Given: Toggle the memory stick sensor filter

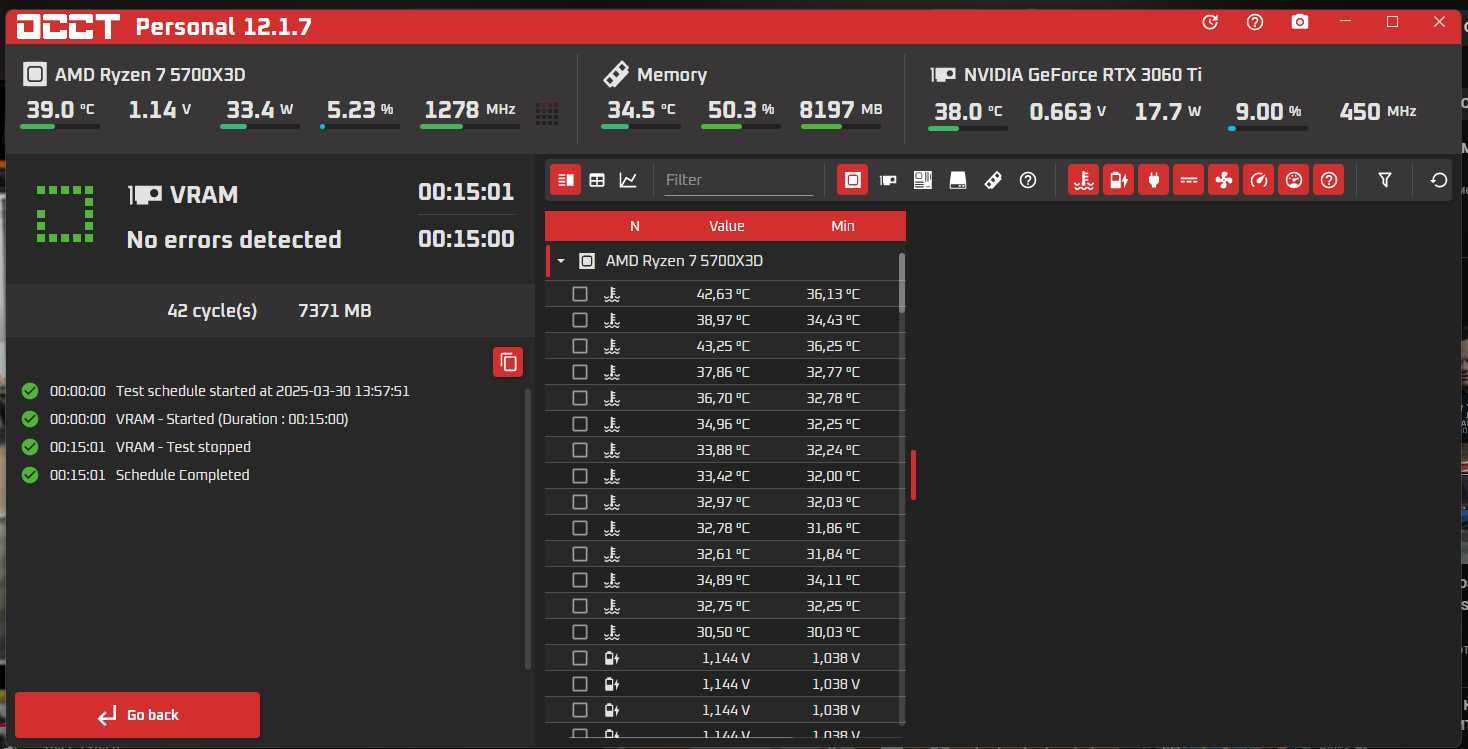Looking at the screenshot, I should point(993,180).
